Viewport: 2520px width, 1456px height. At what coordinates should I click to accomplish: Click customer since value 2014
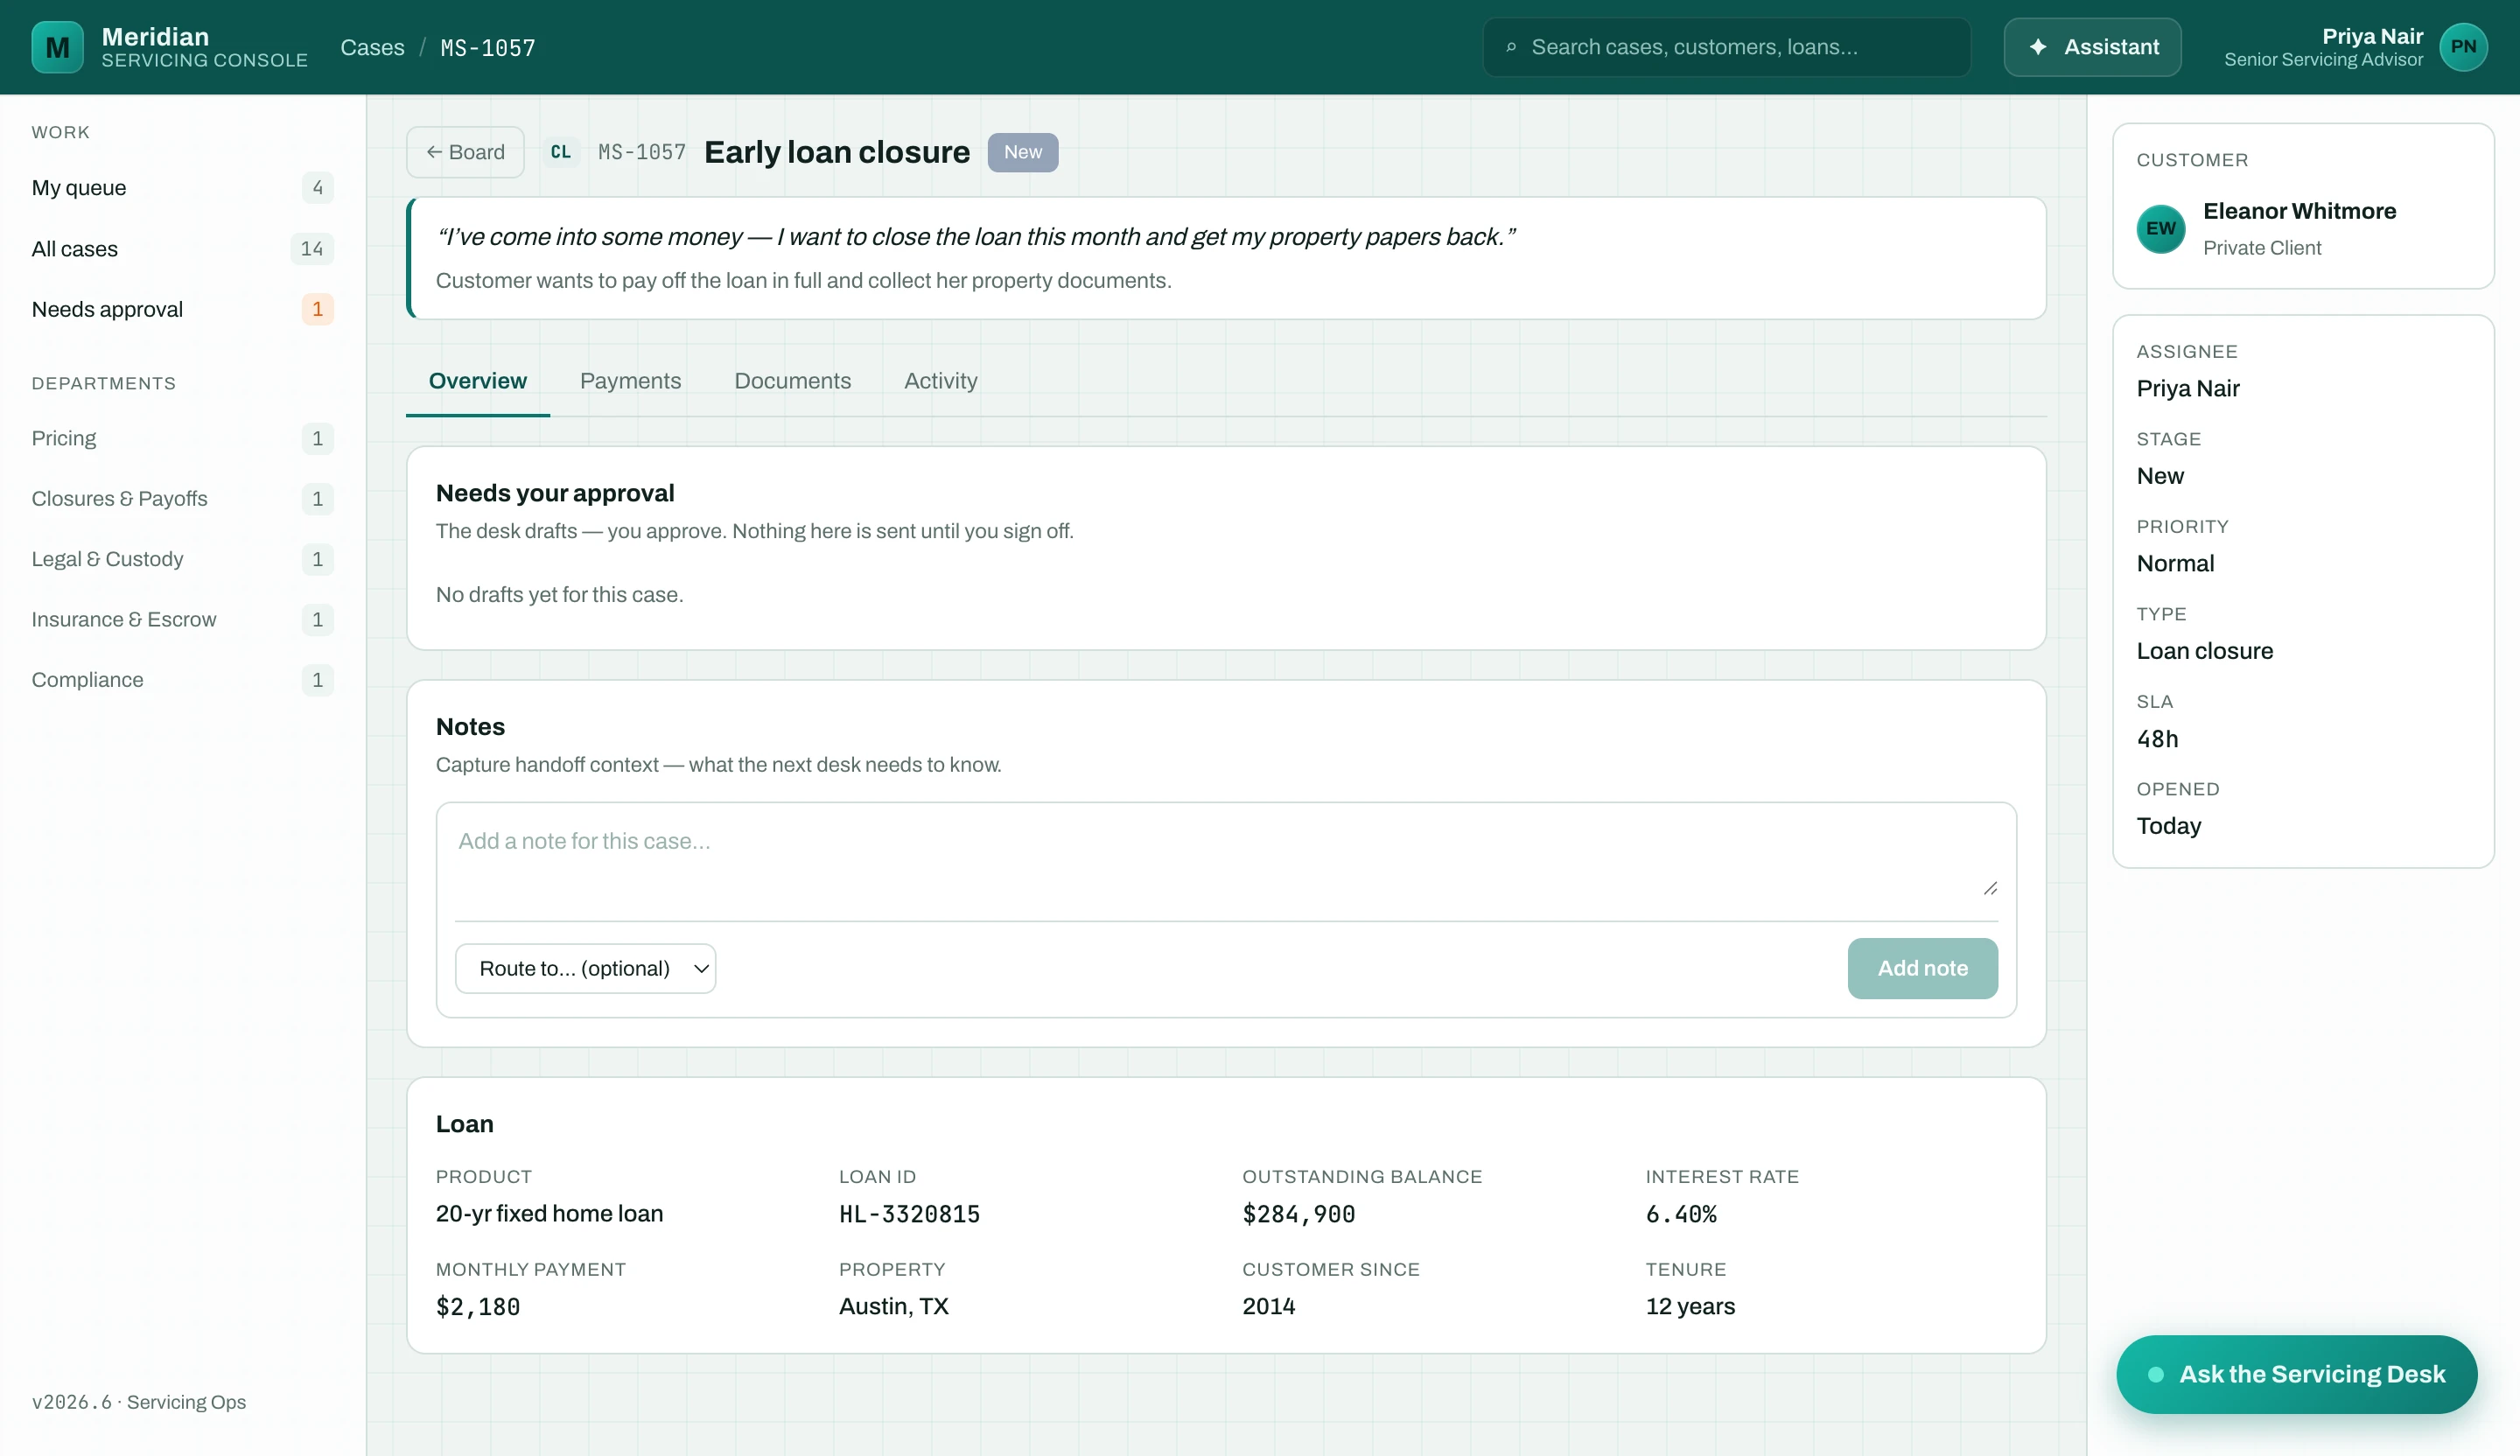(1268, 1306)
